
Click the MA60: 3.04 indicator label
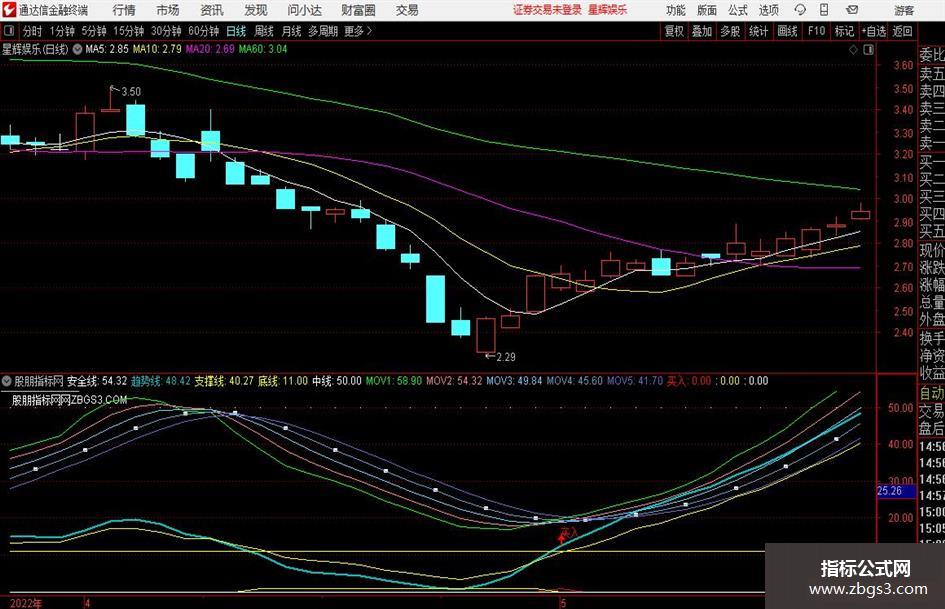(x=263, y=49)
